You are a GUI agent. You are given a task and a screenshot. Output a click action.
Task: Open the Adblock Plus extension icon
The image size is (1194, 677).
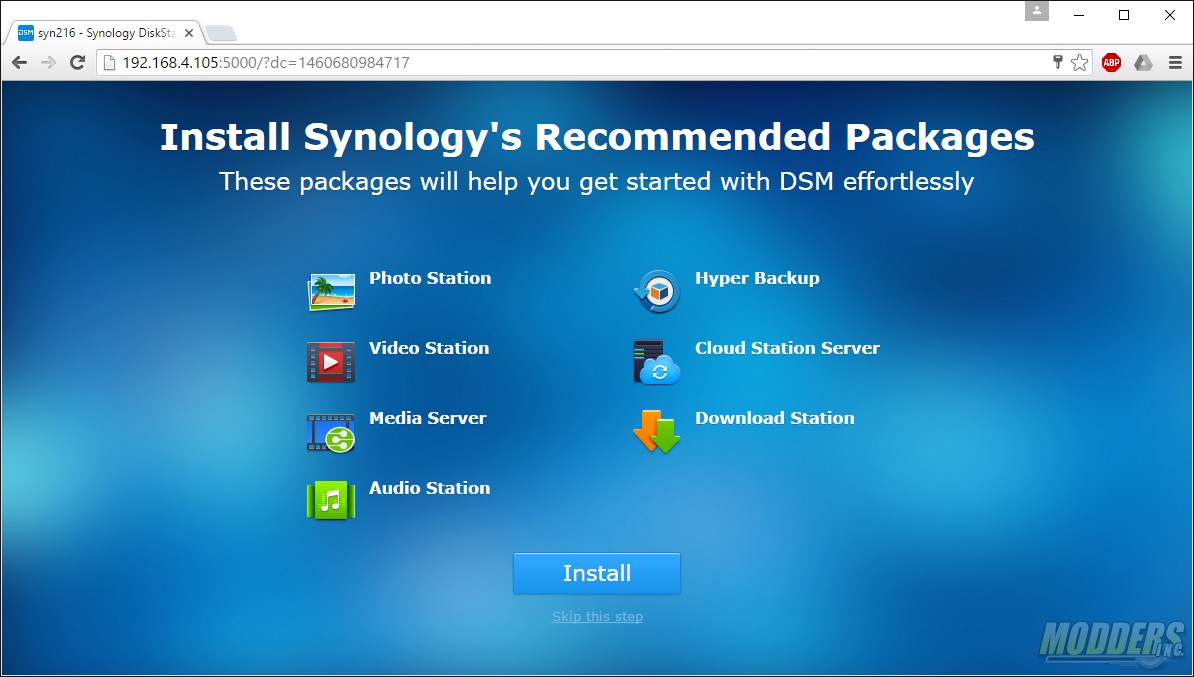pos(1112,62)
